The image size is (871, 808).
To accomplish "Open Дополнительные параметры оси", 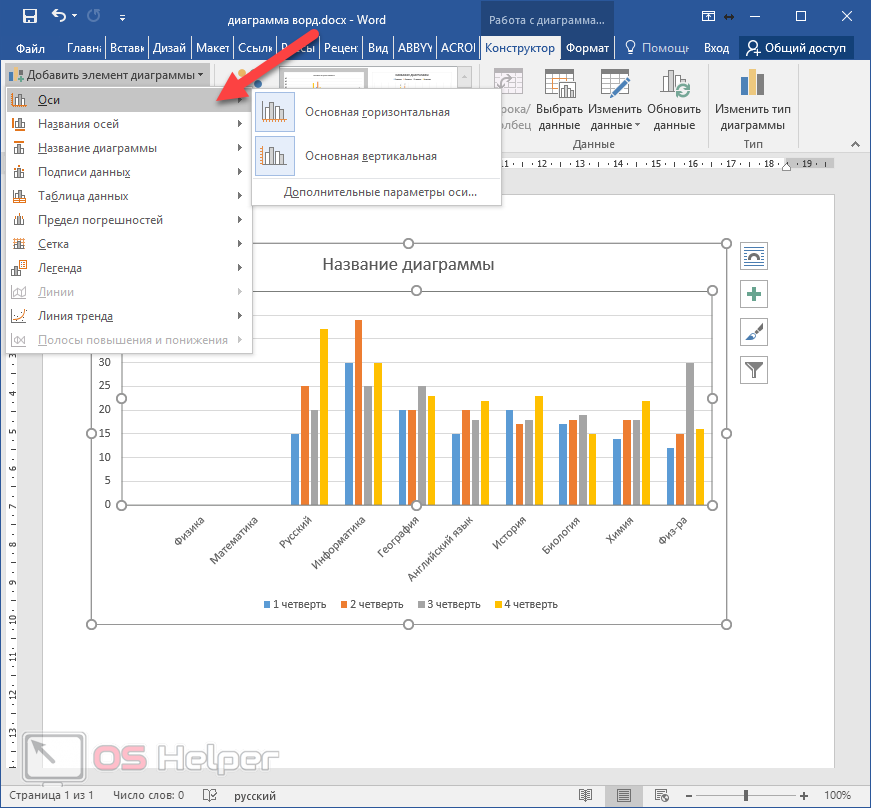I will pyautogui.click(x=380, y=192).
